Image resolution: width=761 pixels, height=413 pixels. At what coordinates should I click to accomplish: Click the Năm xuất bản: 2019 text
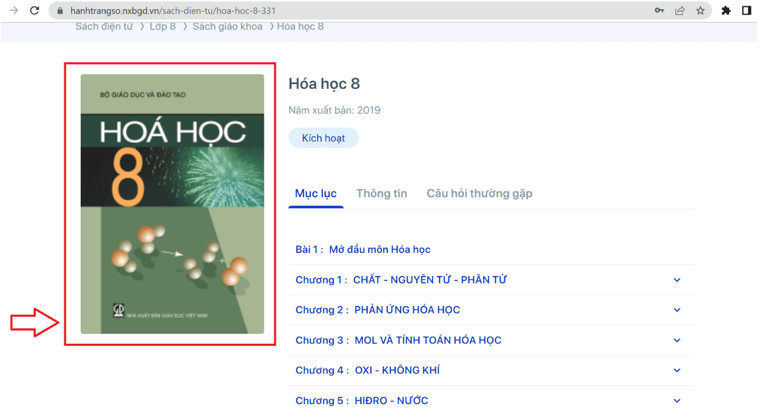tap(334, 110)
